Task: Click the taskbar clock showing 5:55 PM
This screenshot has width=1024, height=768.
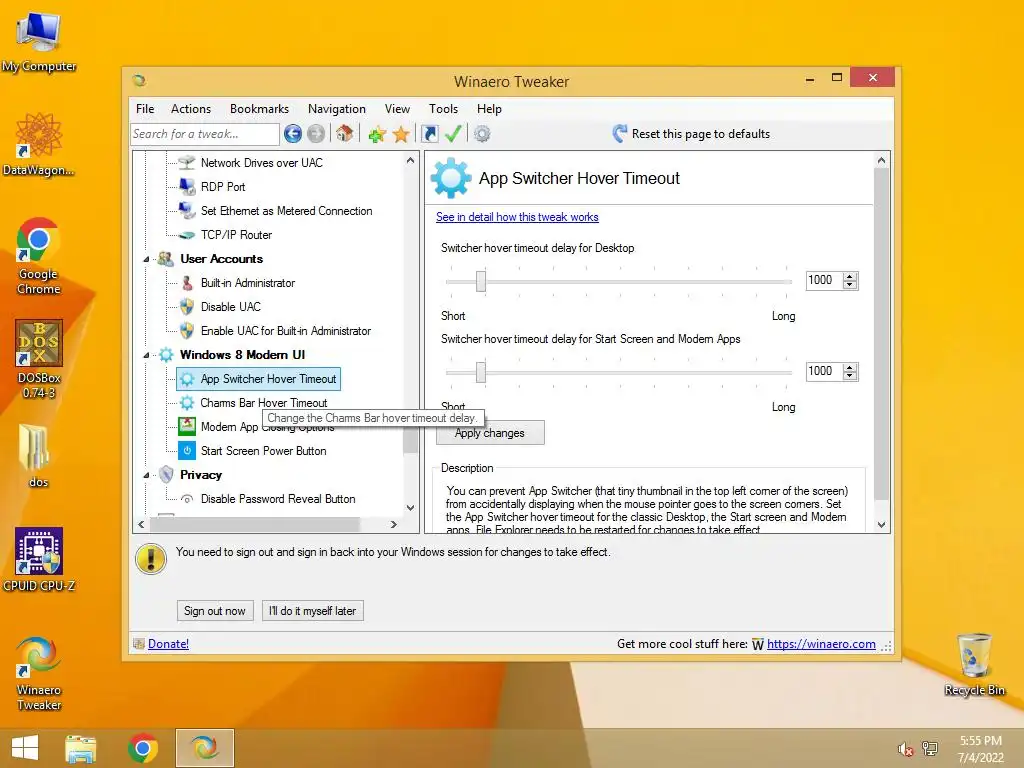Action: [x=980, y=749]
